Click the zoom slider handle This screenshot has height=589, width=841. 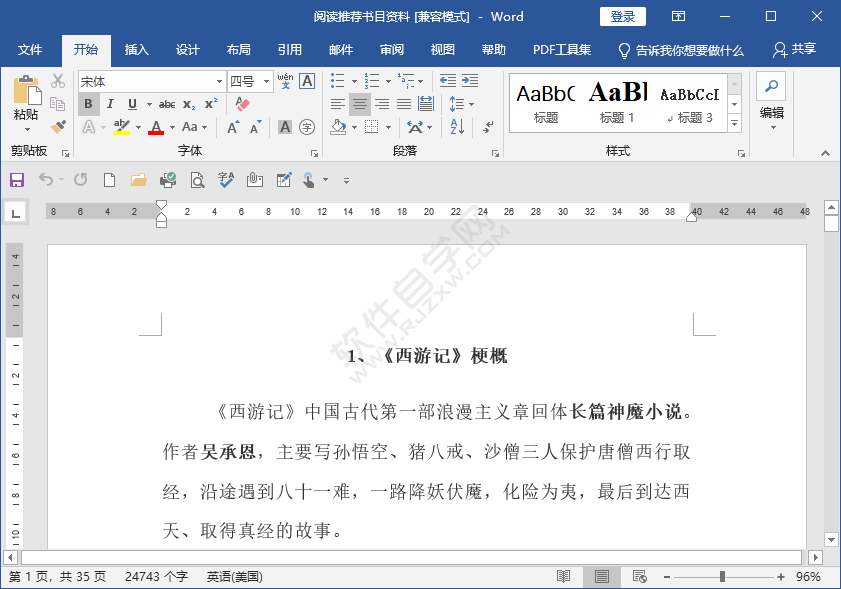point(722,577)
